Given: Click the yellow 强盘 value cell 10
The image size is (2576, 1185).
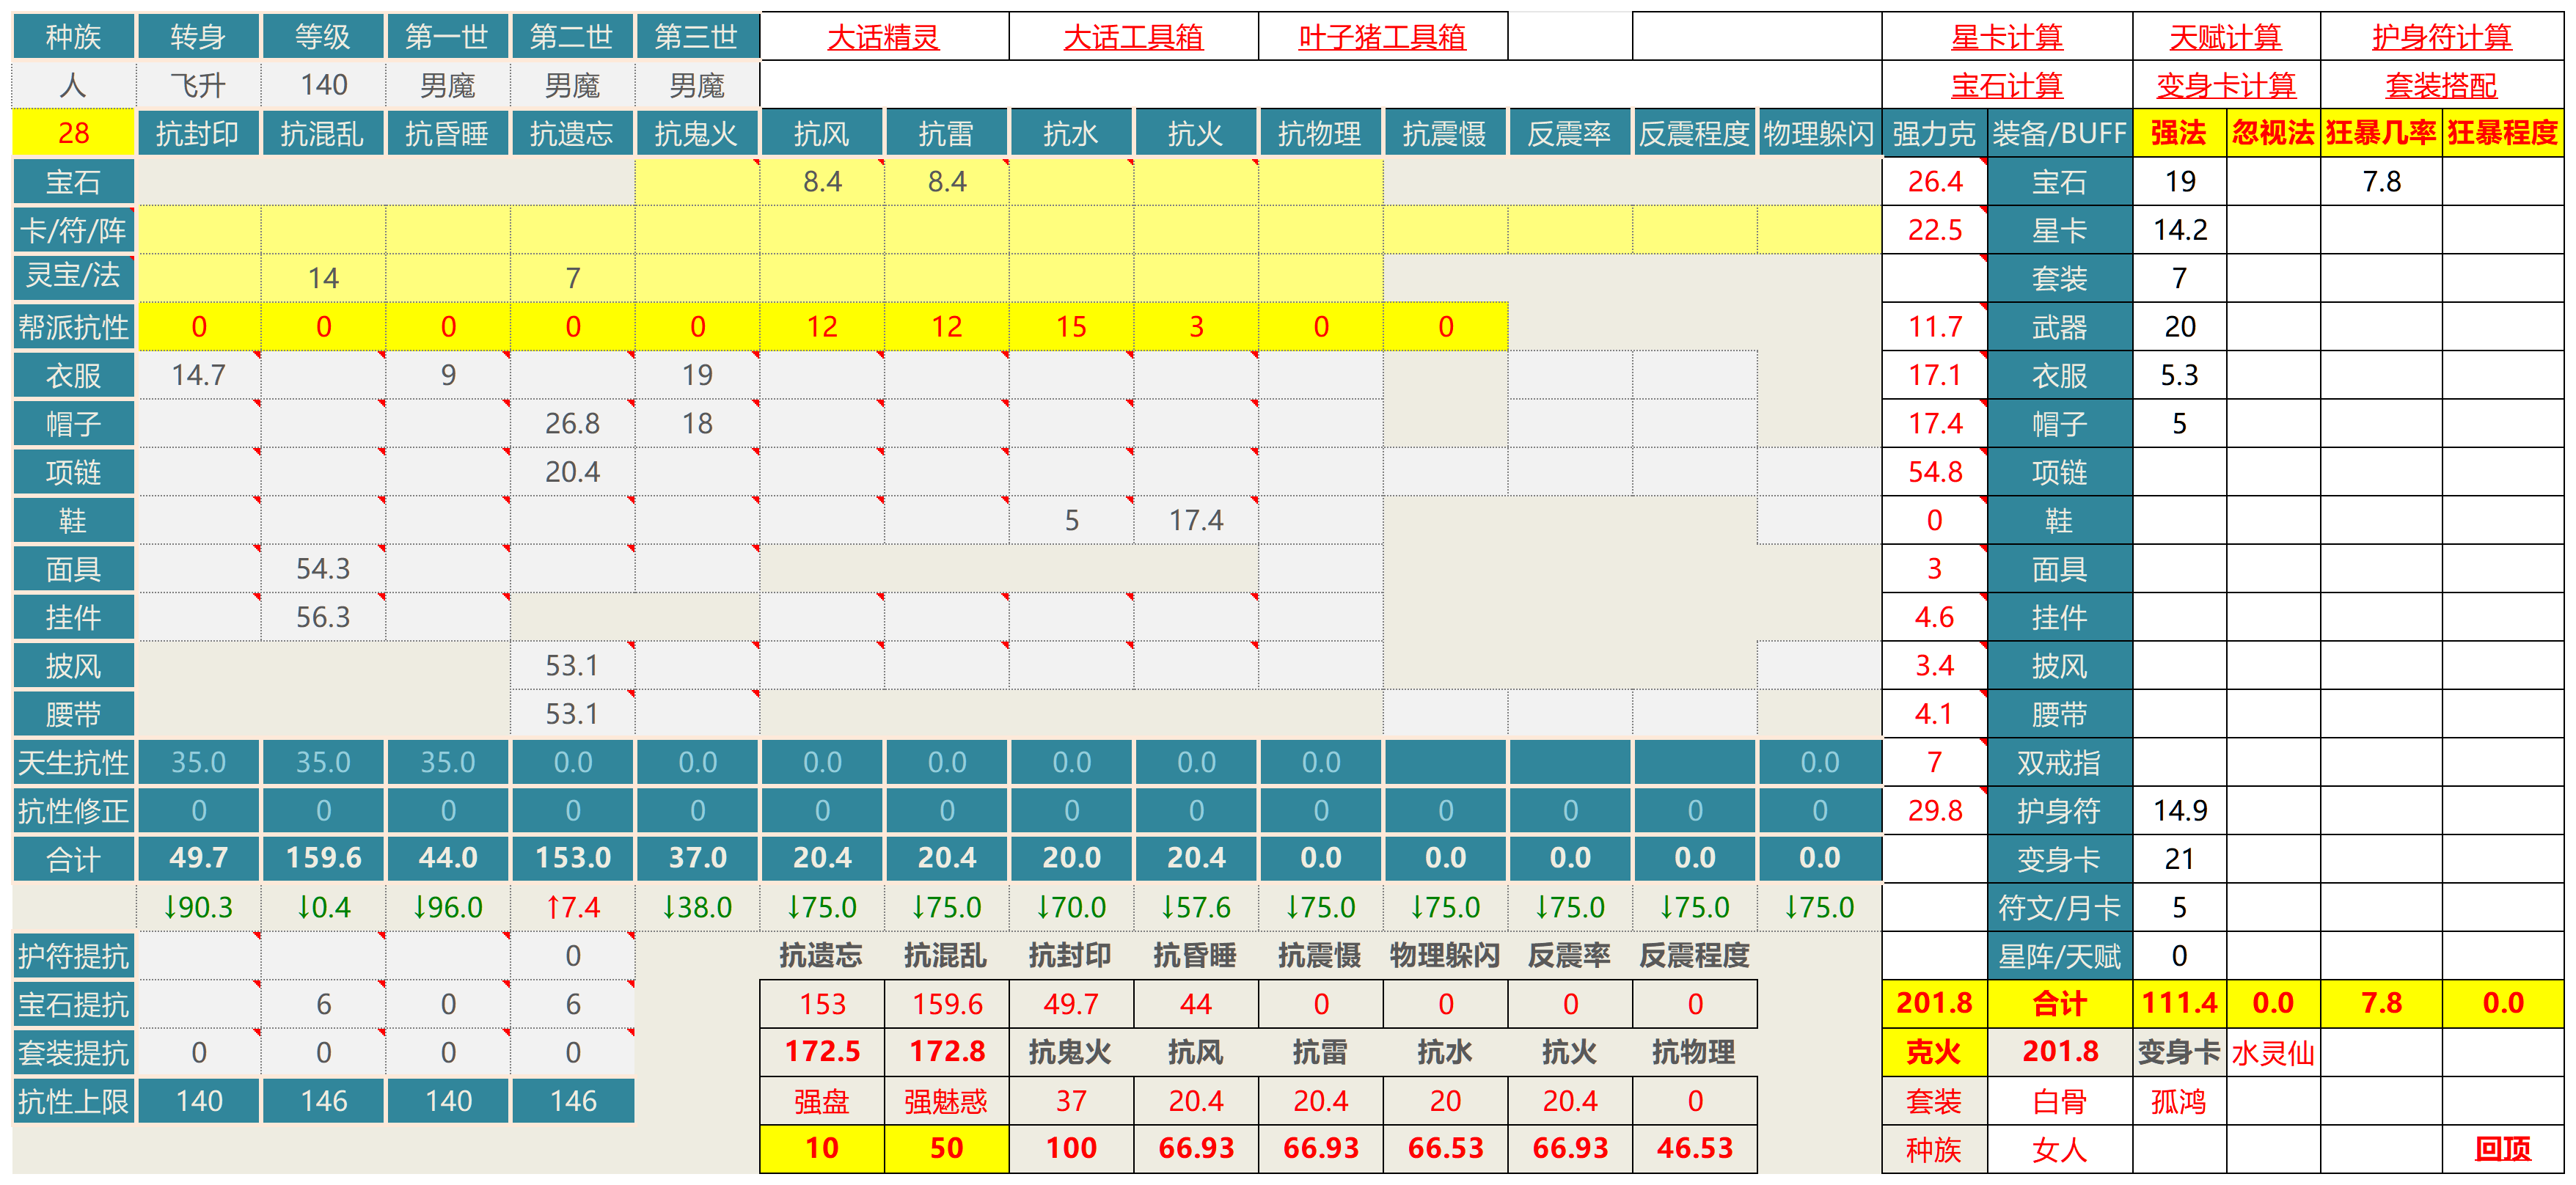Looking at the screenshot, I should click(821, 1149).
